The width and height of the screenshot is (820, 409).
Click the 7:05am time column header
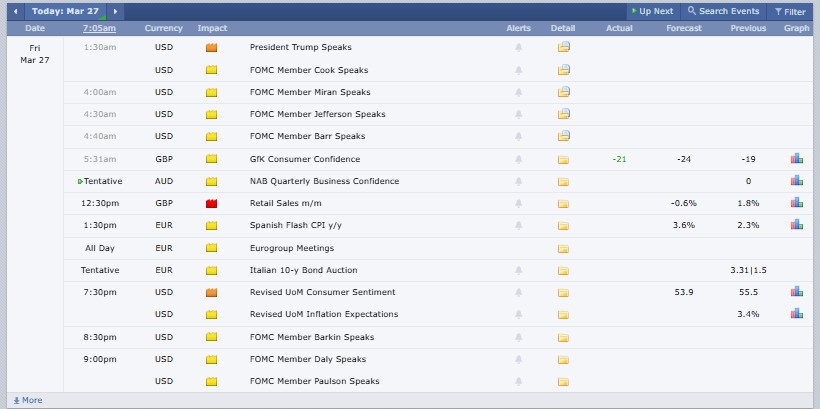99,28
